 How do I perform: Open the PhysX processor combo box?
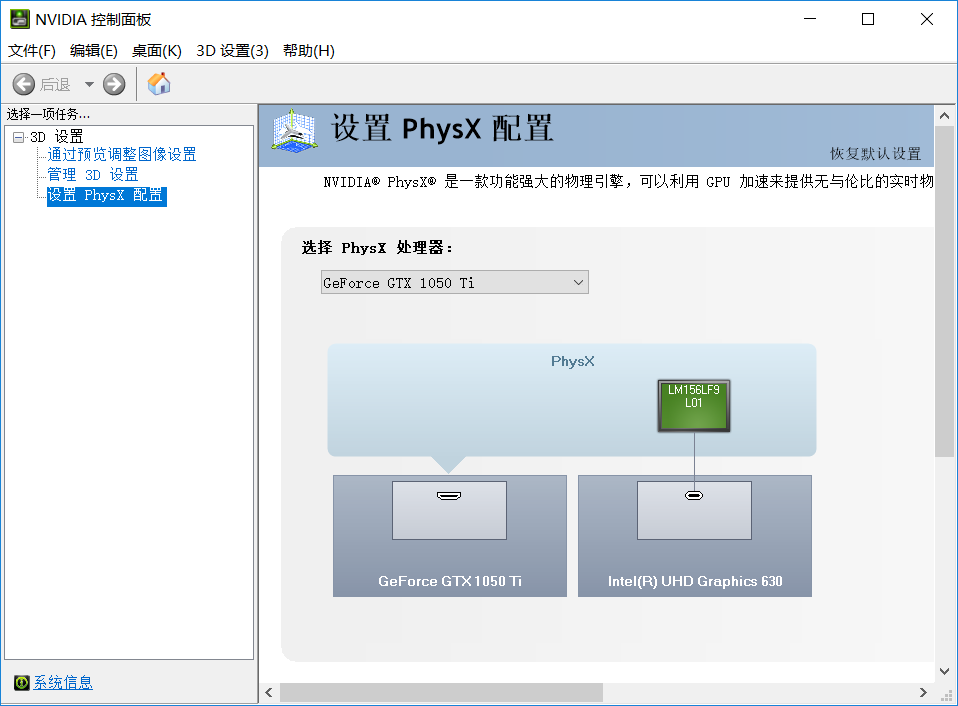(454, 283)
